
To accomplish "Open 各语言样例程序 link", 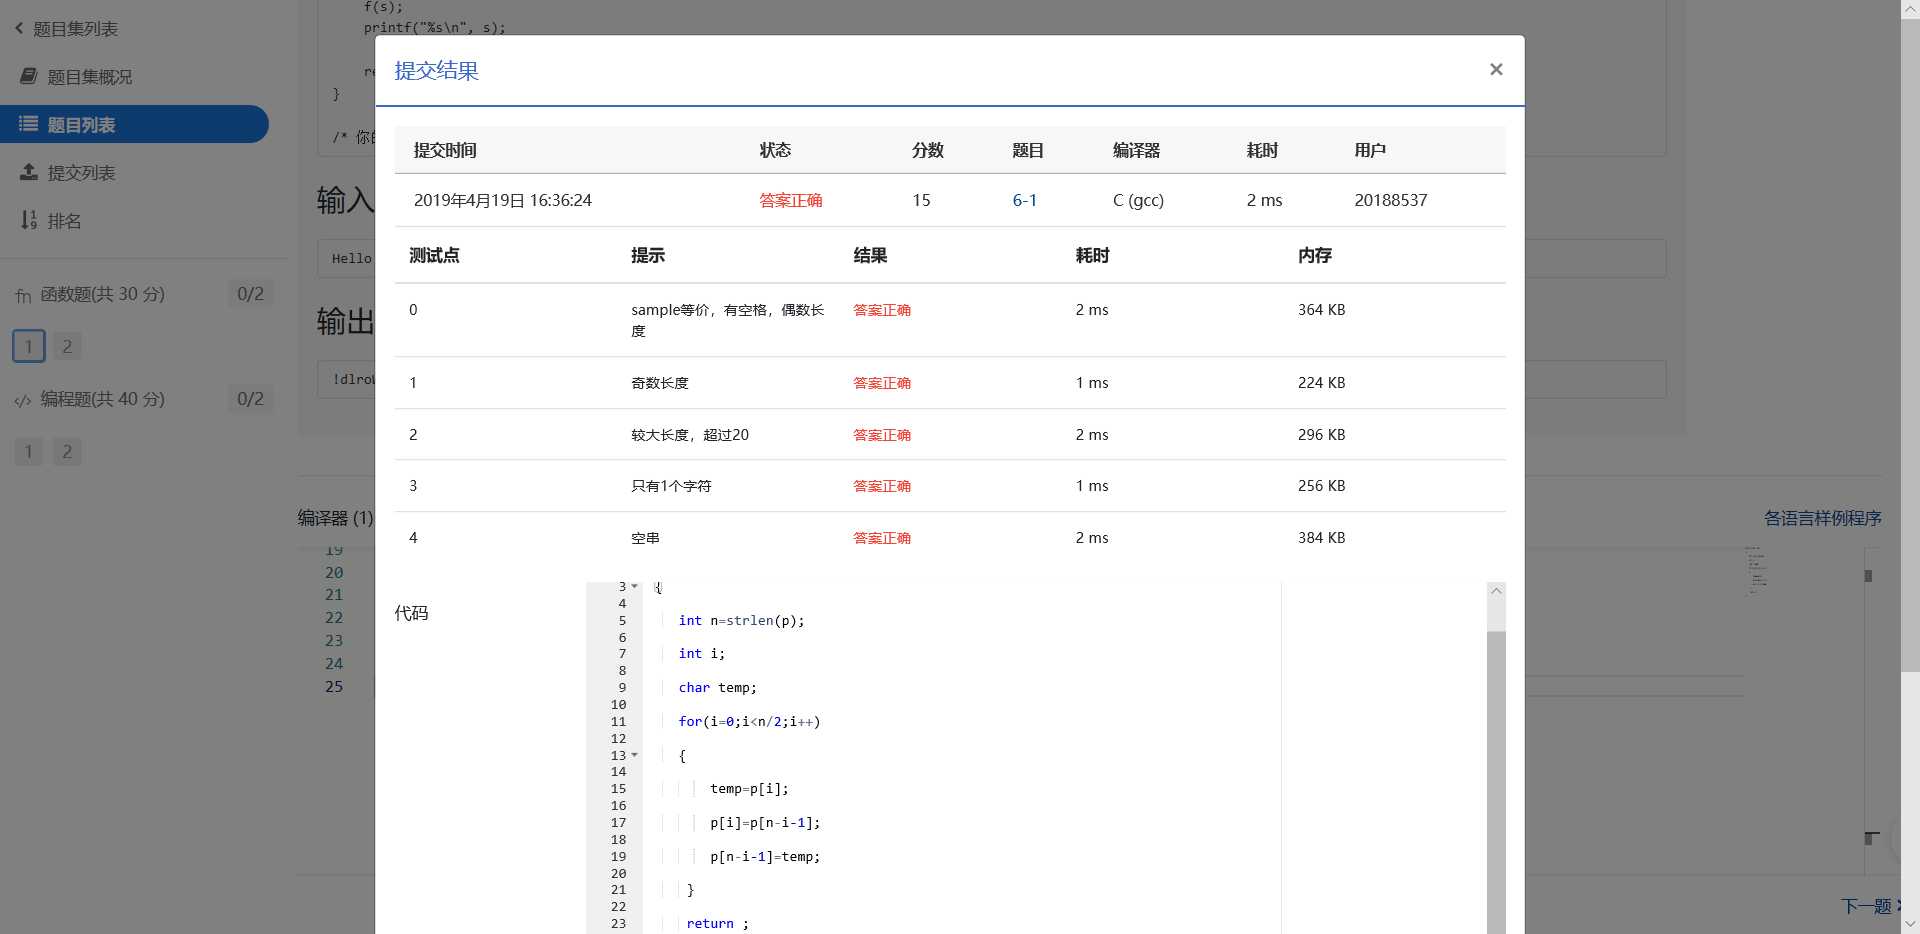I will pos(1822,518).
